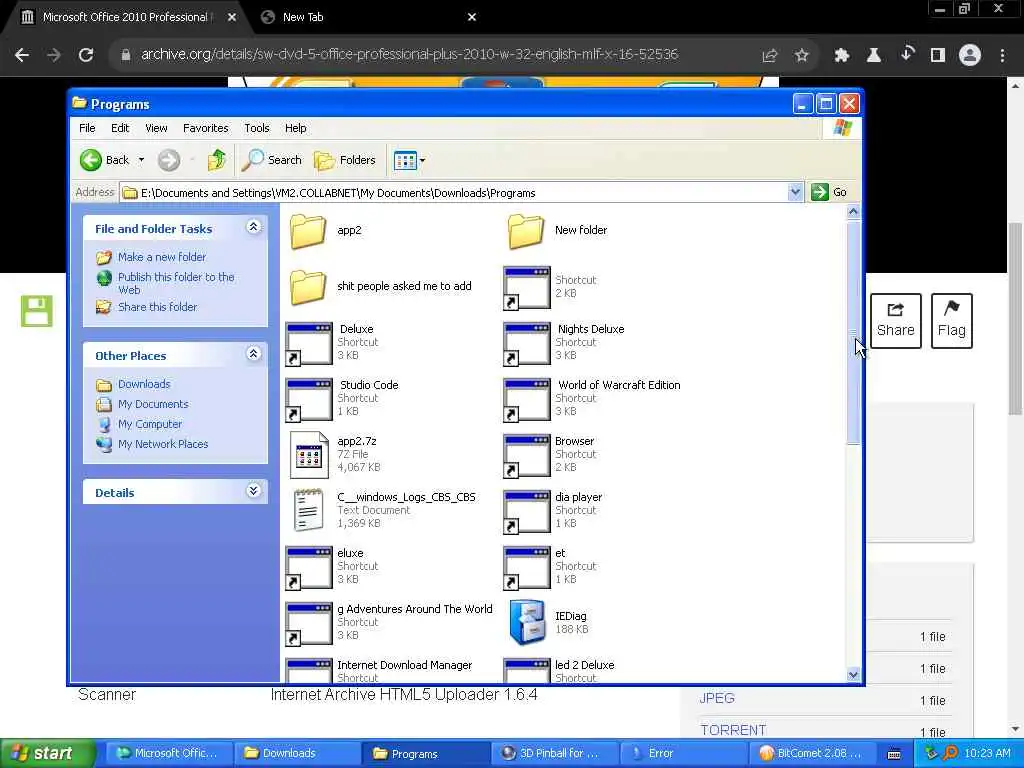Expand the Address bar dropdown arrow
This screenshot has width=1024, height=768.
coord(795,192)
